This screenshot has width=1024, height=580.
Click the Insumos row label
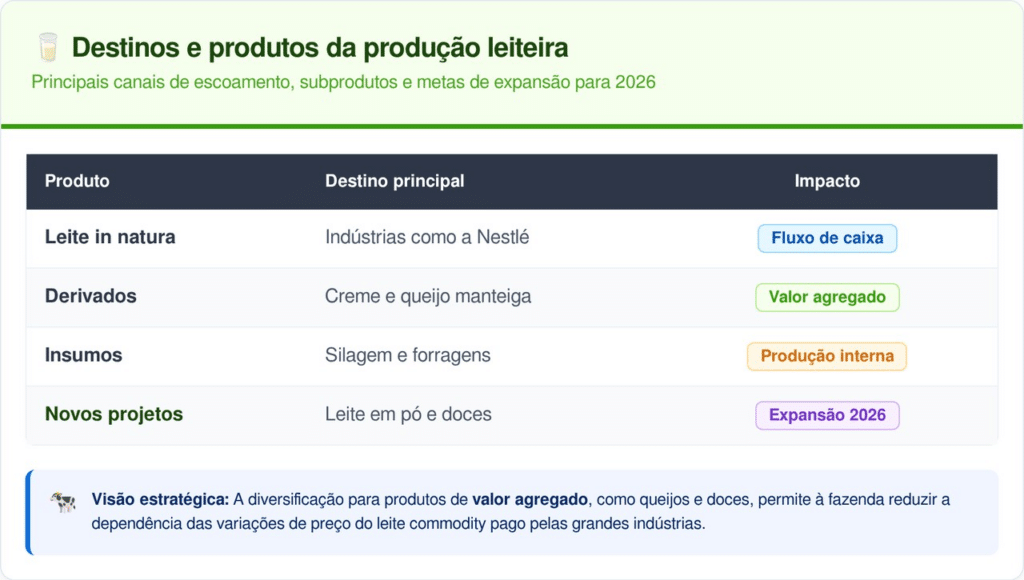(83, 355)
